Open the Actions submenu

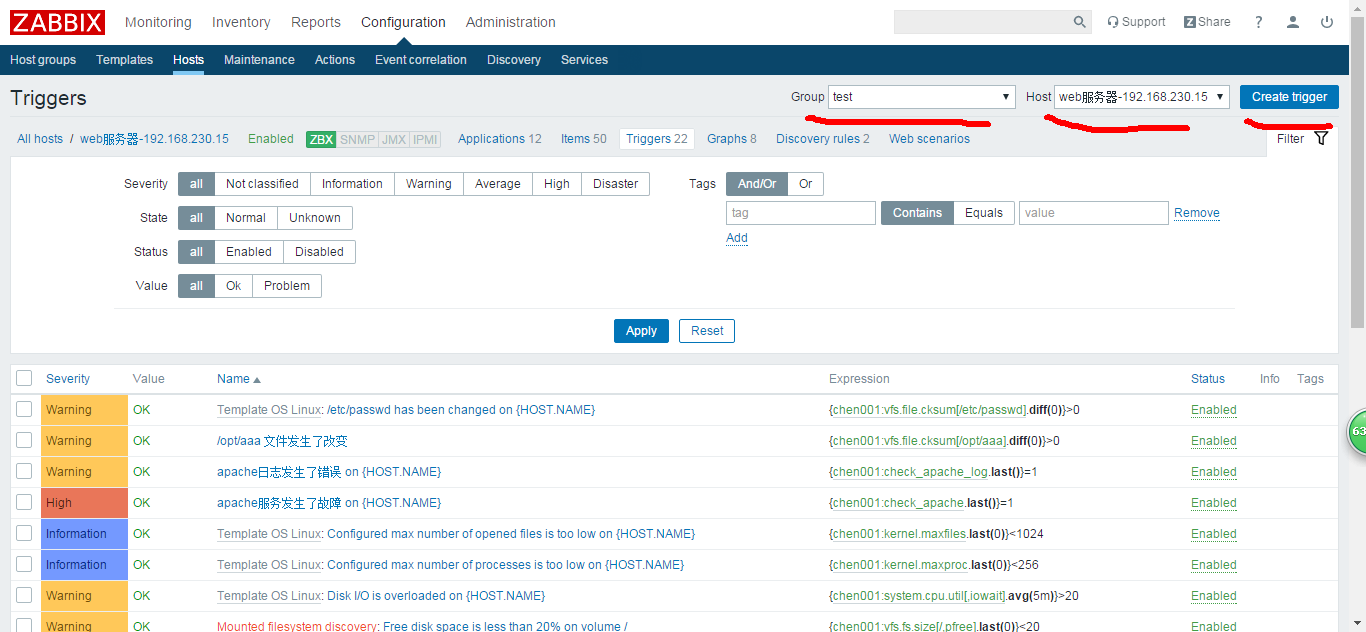(x=335, y=60)
